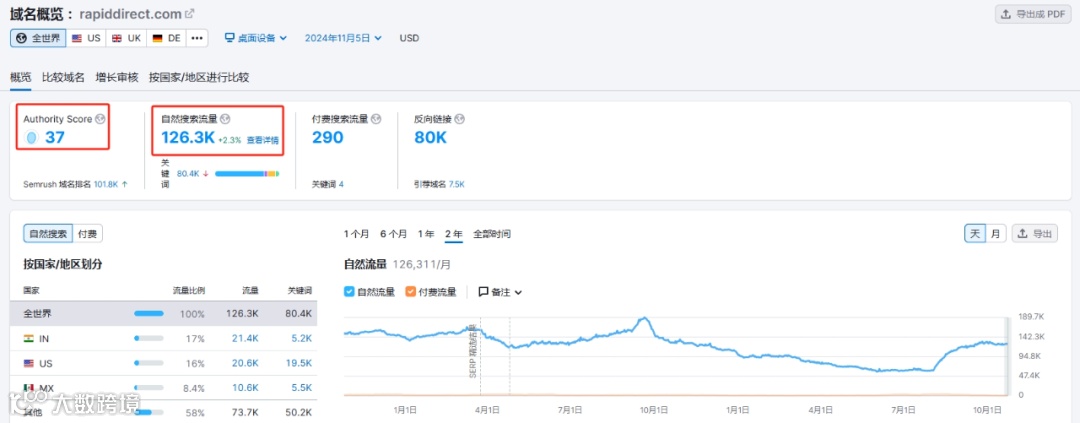The width and height of the screenshot is (1080, 423).
Task: Open the date dropdown 2024年11月5日
Action: coord(343,38)
